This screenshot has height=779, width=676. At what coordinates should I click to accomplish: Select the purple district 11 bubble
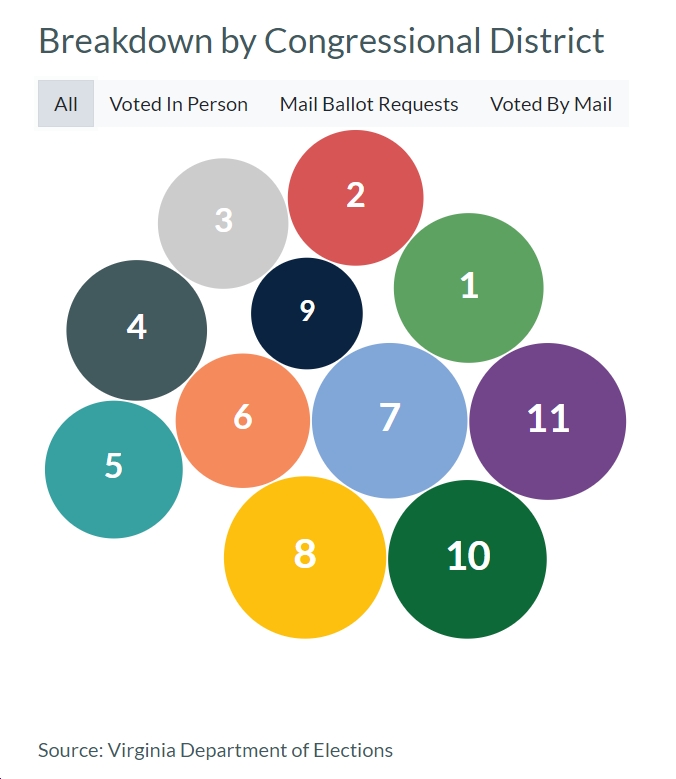tap(547, 421)
